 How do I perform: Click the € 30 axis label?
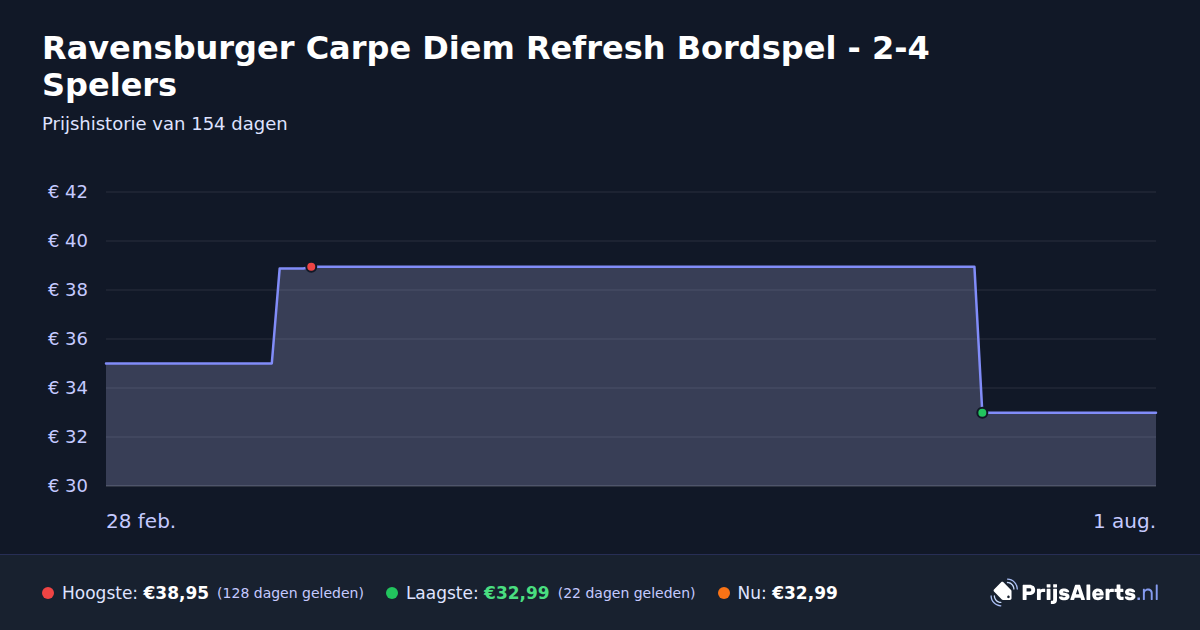click(x=68, y=486)
